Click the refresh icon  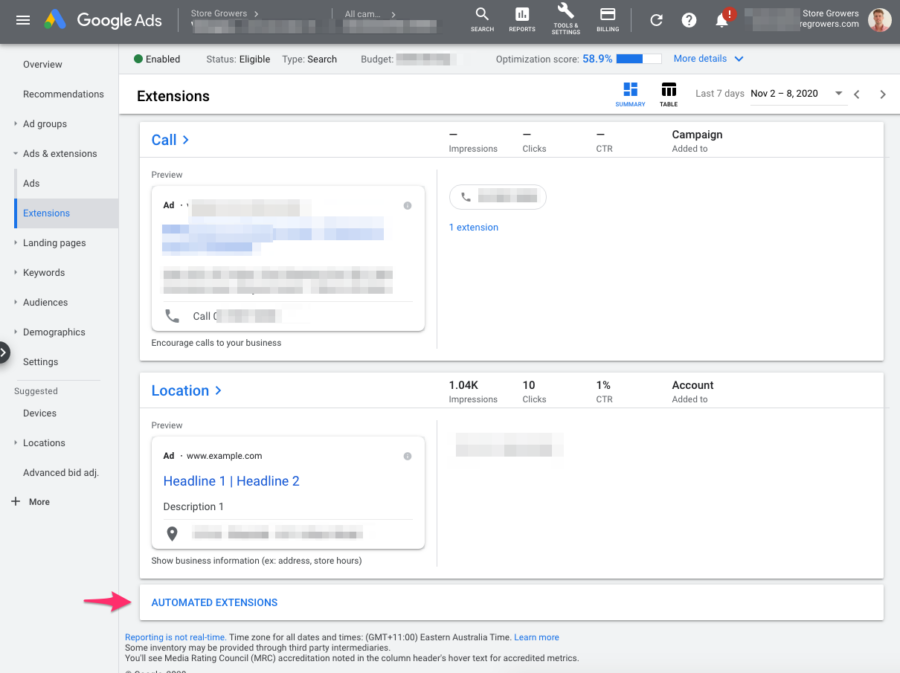click(657, 20)
